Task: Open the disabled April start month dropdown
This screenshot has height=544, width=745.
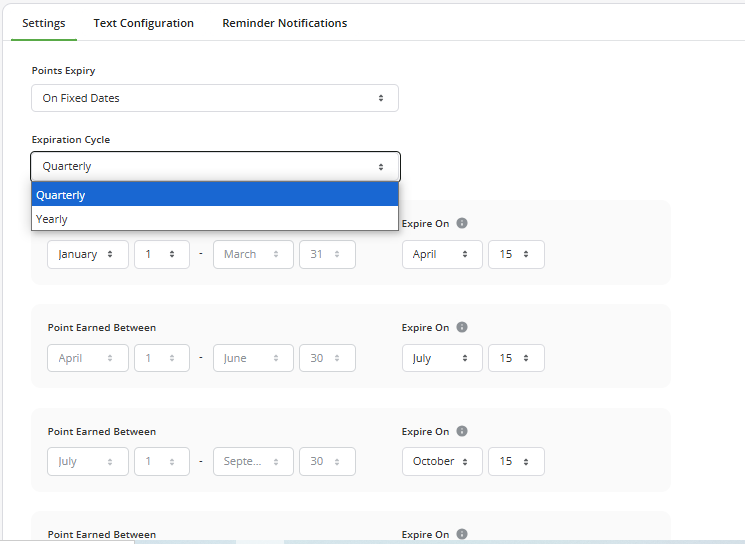Action: [x=88, y=358]
